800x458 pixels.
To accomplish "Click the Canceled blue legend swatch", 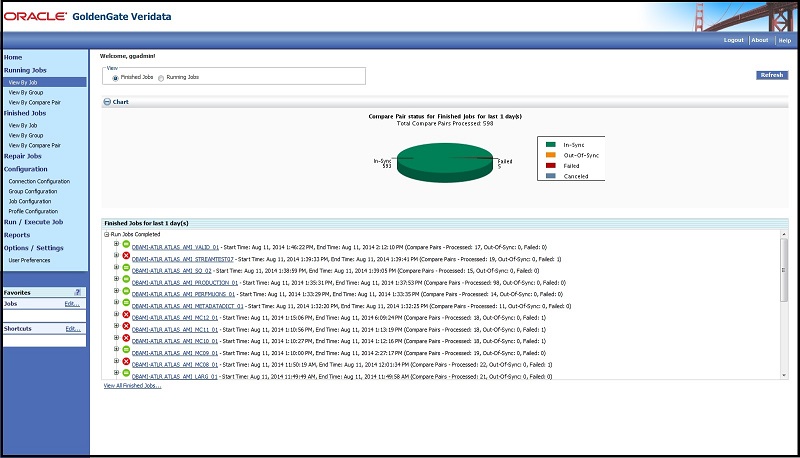I will click(551, 176).
